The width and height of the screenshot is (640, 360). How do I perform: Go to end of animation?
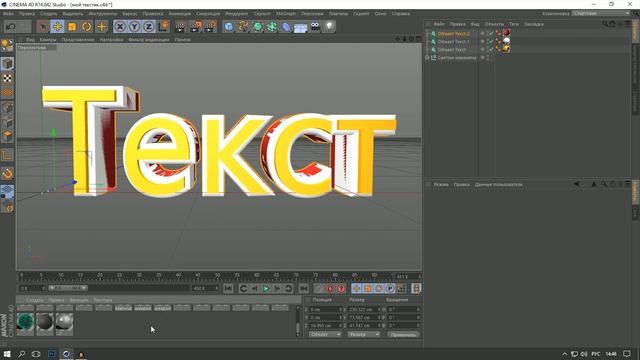click(x=303, y=289)
